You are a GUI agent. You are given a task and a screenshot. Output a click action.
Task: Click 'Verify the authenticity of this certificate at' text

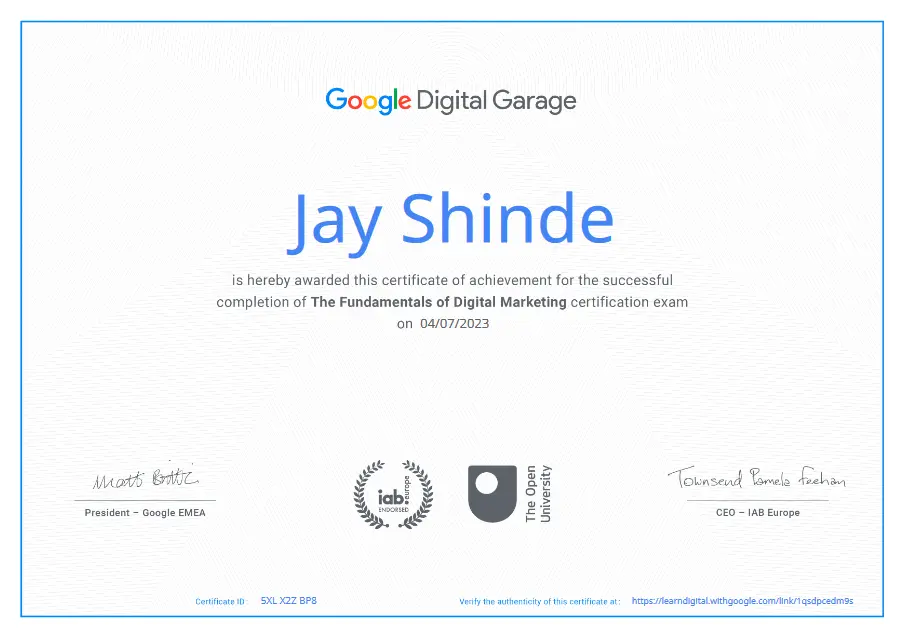540,601
